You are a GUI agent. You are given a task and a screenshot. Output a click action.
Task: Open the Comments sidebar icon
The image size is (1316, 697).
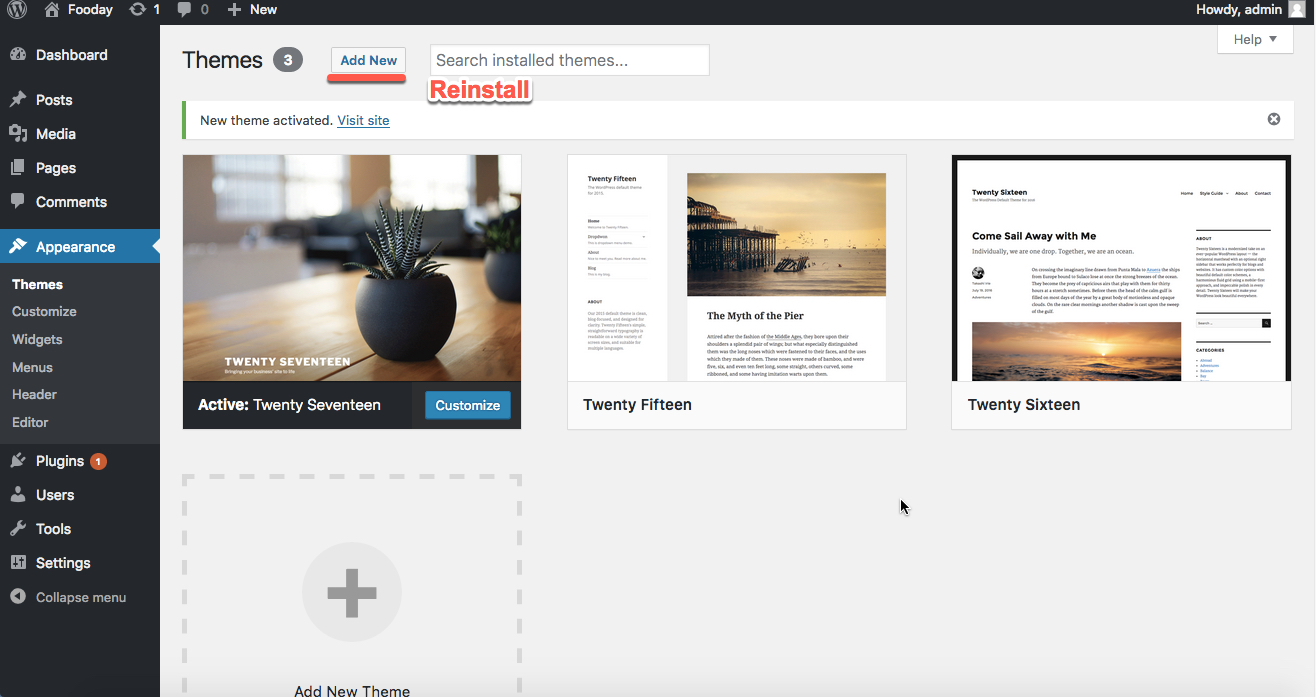coord(18,202)
